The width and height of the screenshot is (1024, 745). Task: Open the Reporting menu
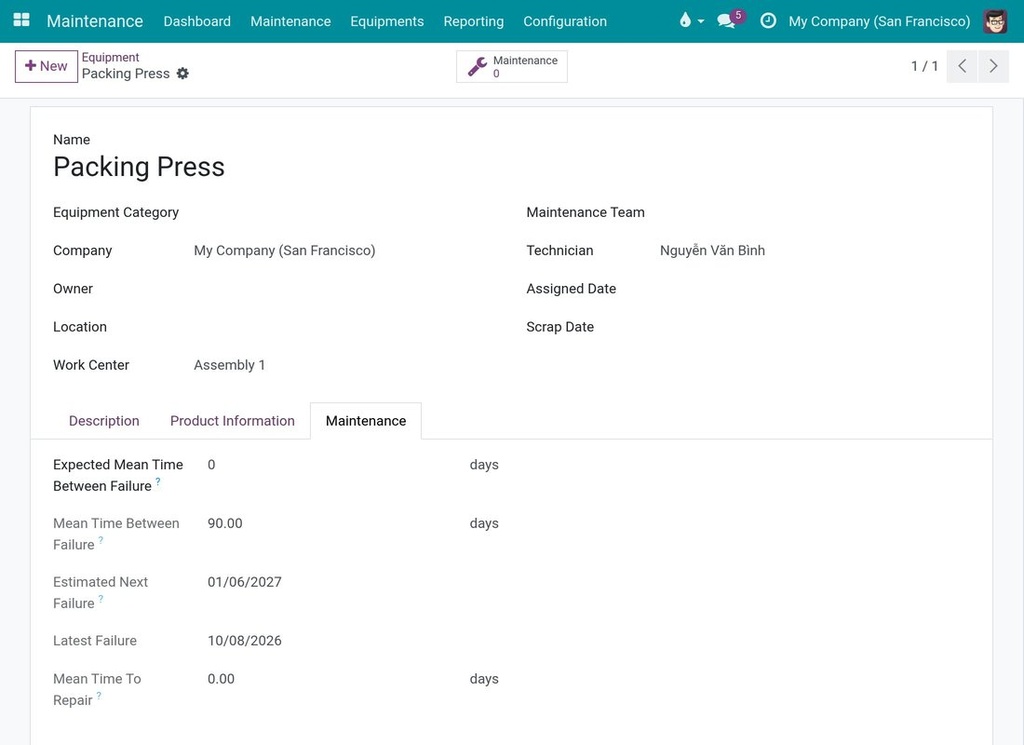[x=473, y=21]
